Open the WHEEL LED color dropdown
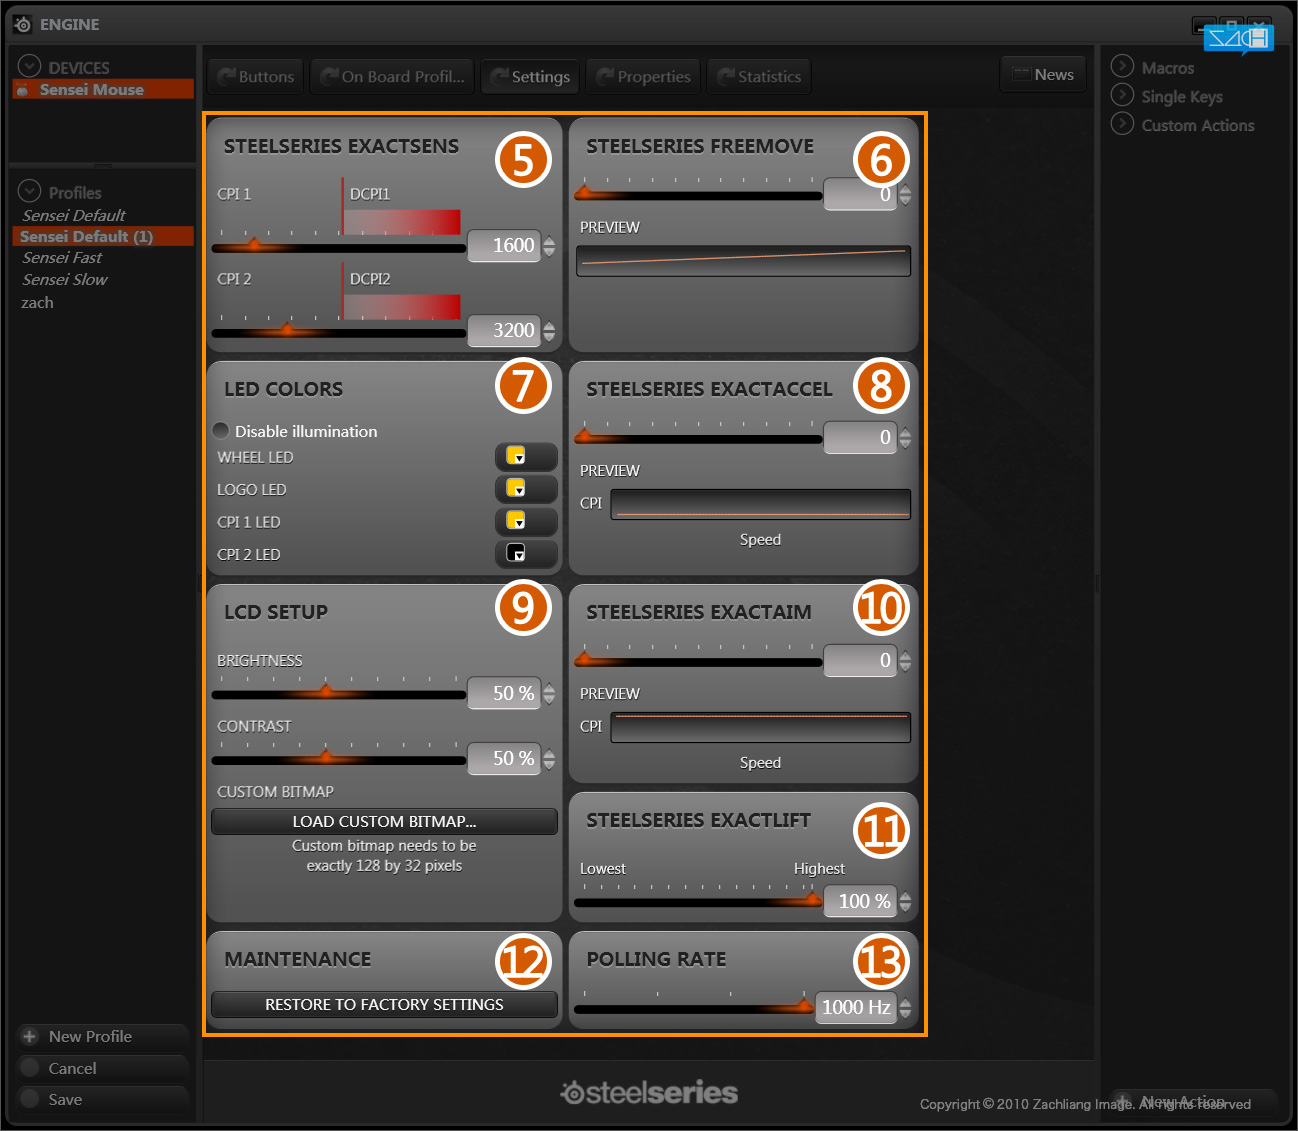 [x=526, y=456]
